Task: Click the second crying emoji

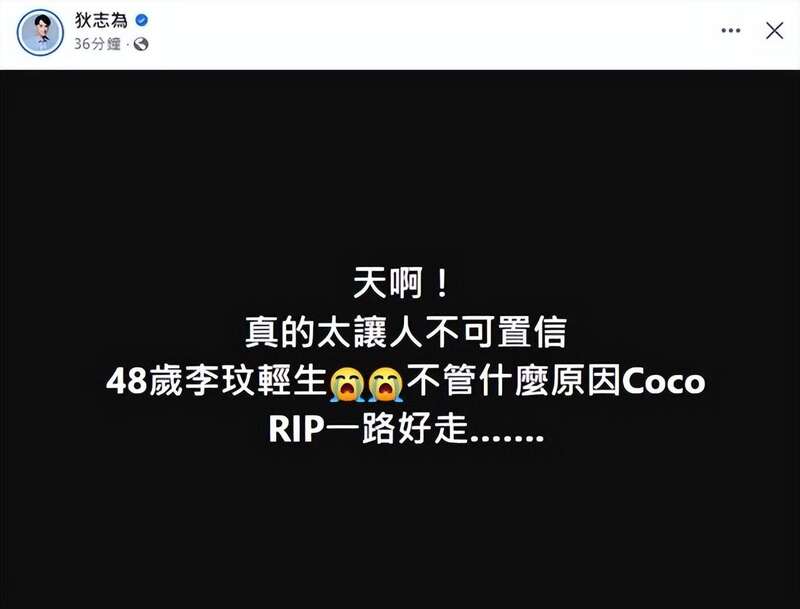Action: [385, 383]
